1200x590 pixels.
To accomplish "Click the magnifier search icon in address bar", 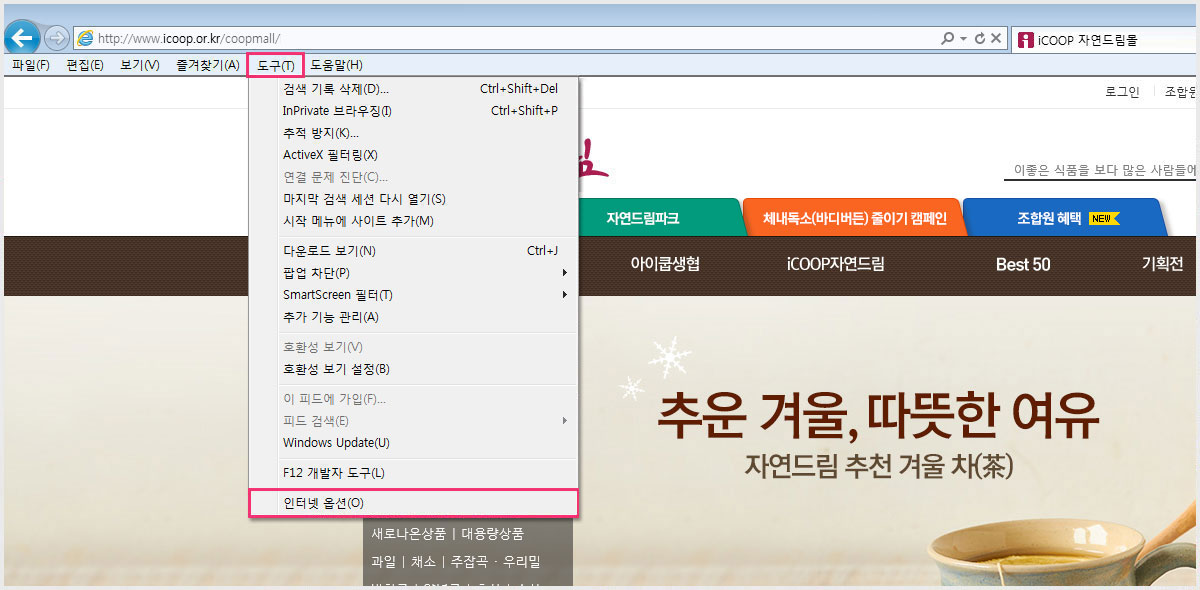I will 947,39.
